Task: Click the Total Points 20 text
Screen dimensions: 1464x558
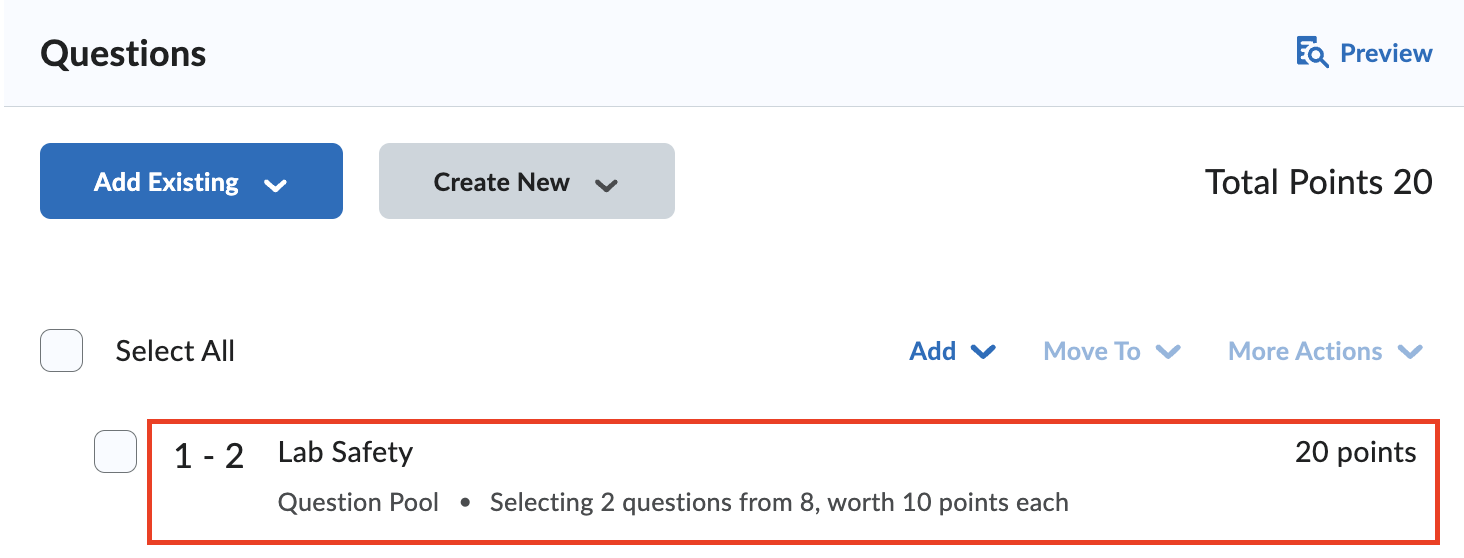Action: tap(1318, 182)
